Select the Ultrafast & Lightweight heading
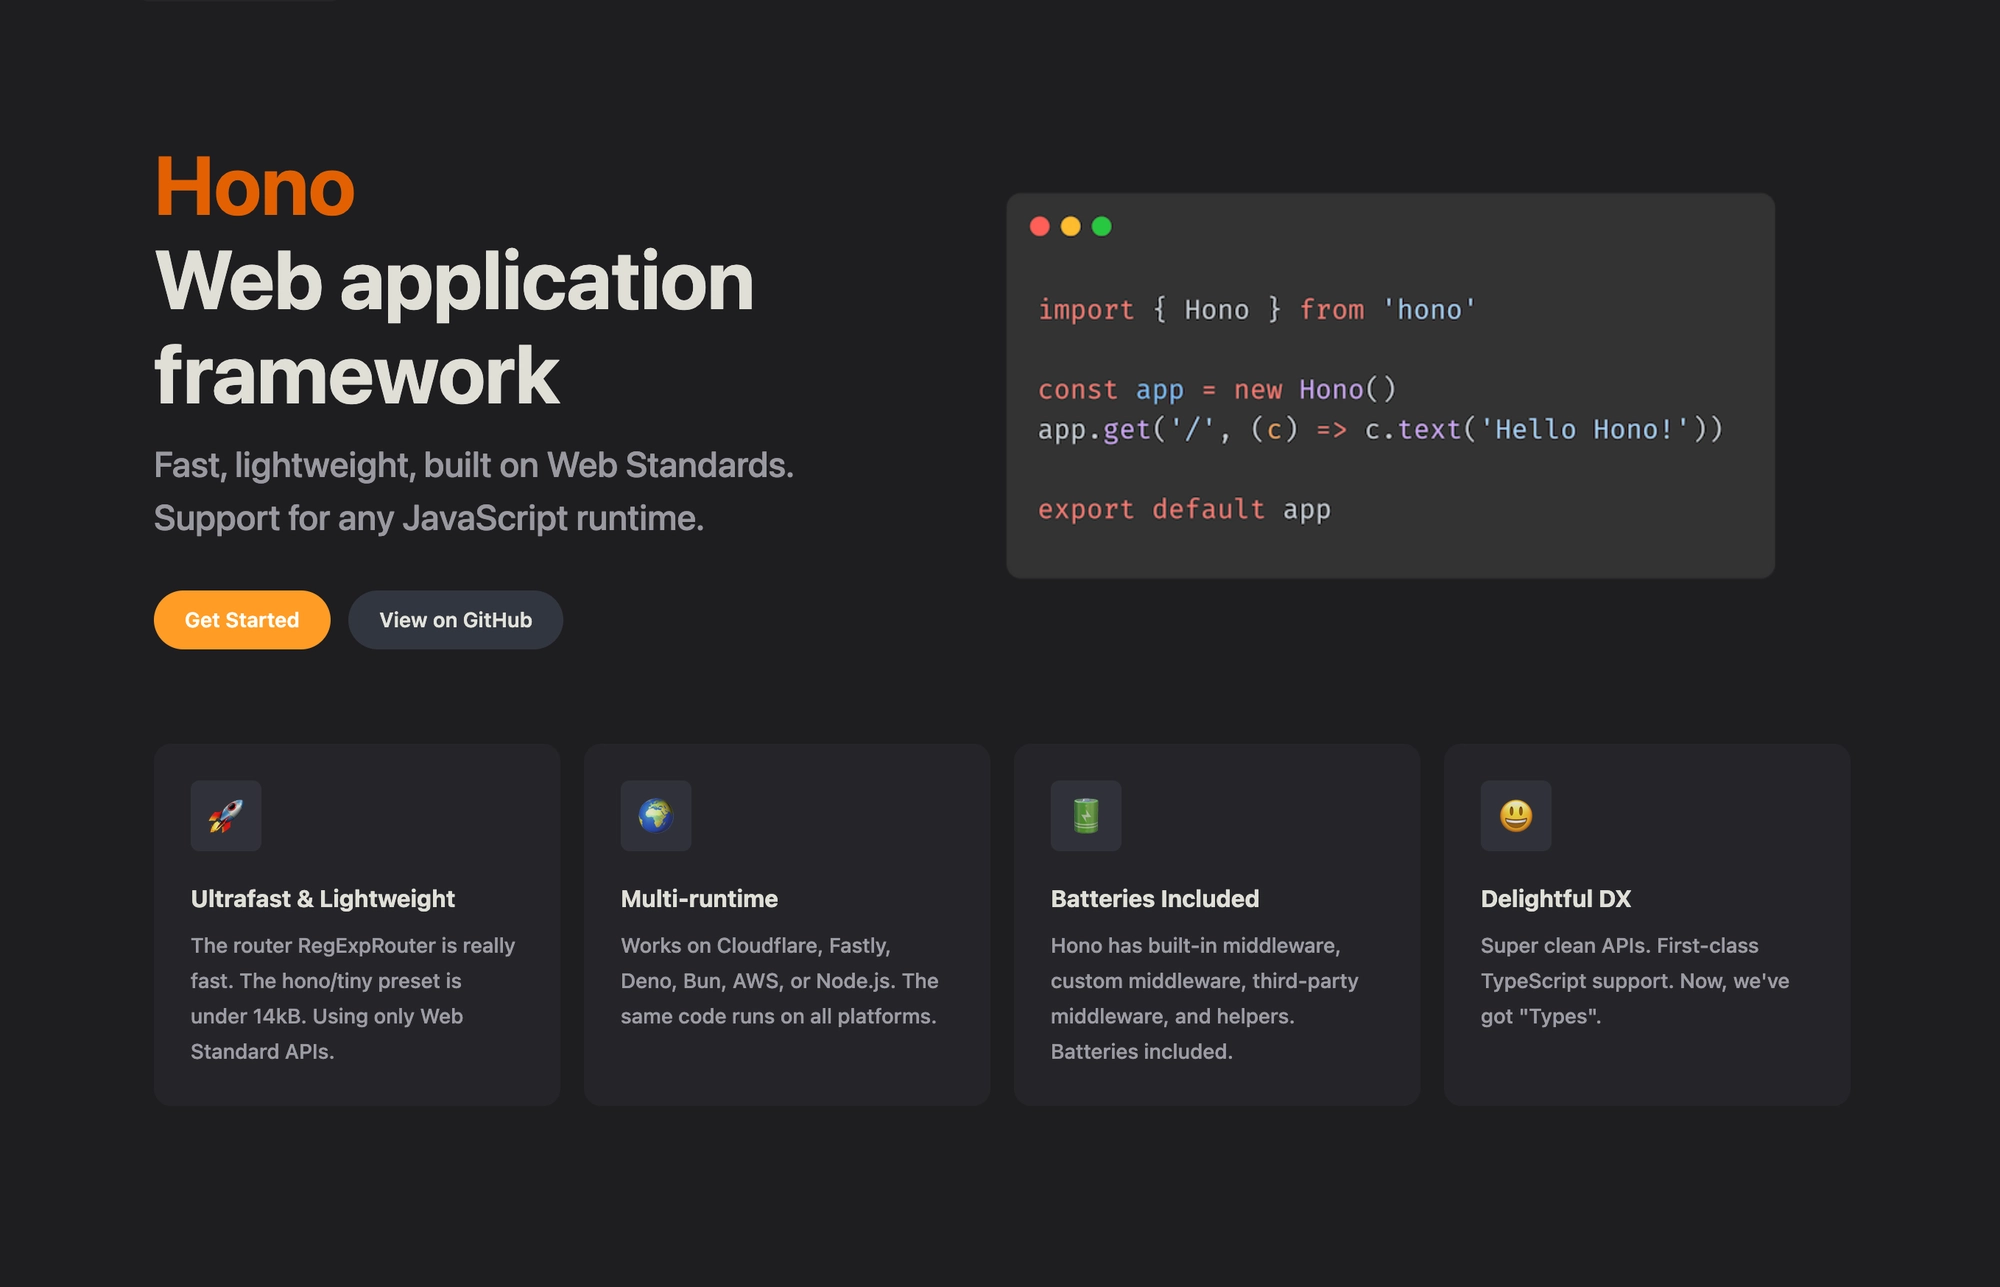 [x=323, y=899]
